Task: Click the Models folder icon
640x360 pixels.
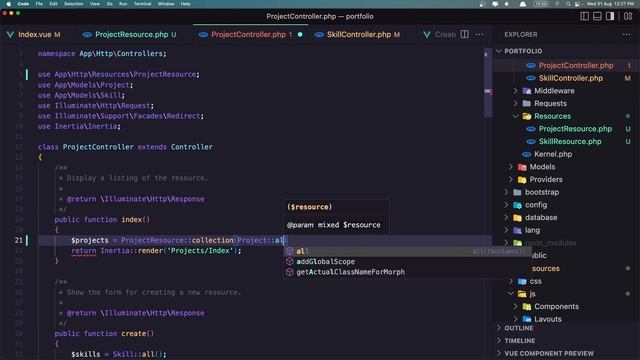Action: coord(522,167)
